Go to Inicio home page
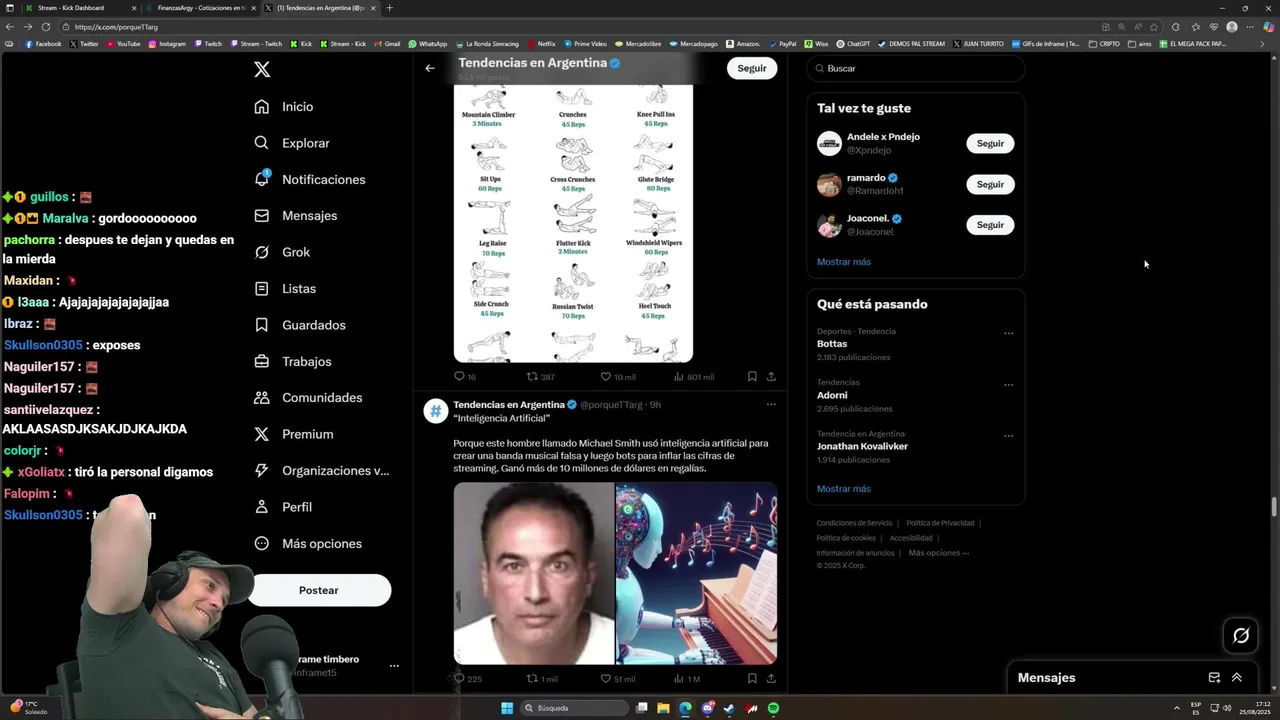Viewport: 1280px width, 720px height. [284, 107]
